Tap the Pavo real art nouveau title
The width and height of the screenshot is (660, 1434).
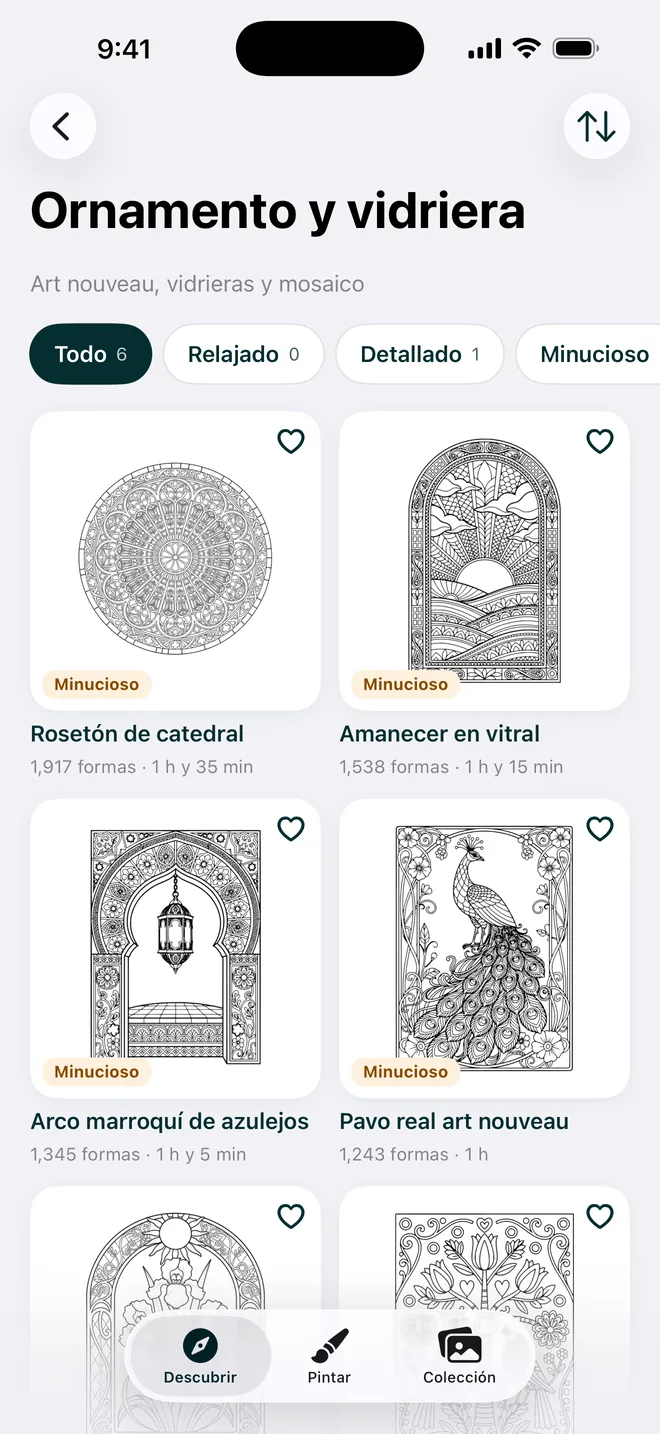454,1121
